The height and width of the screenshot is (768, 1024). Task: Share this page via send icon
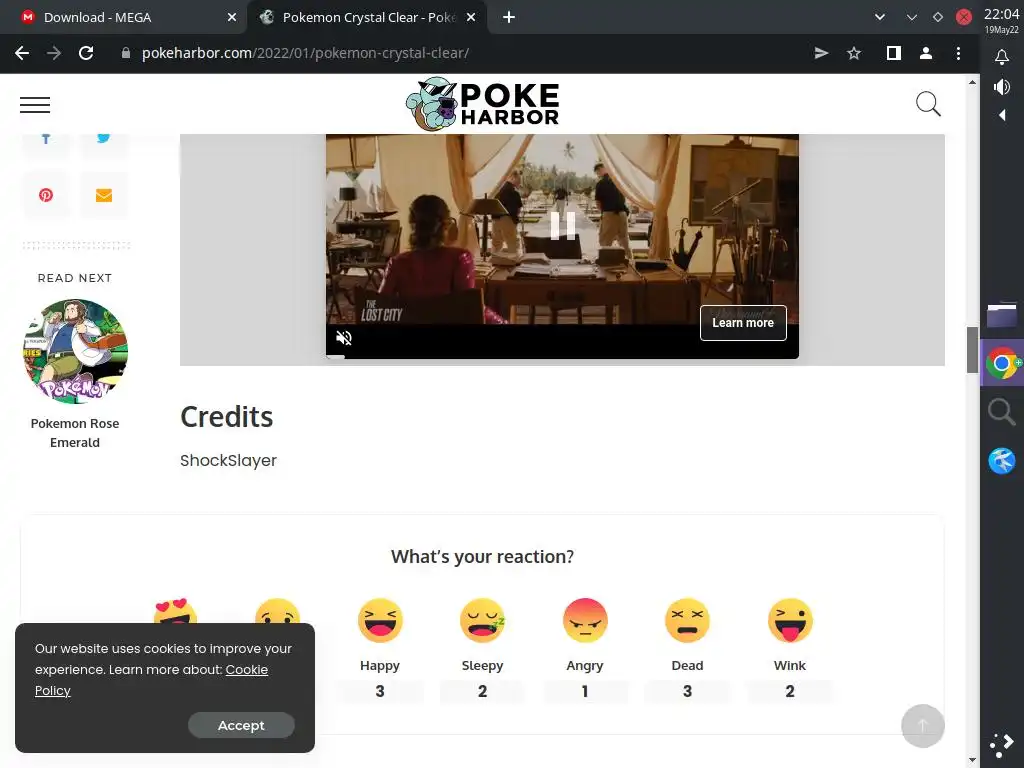(x=822, y=53)
